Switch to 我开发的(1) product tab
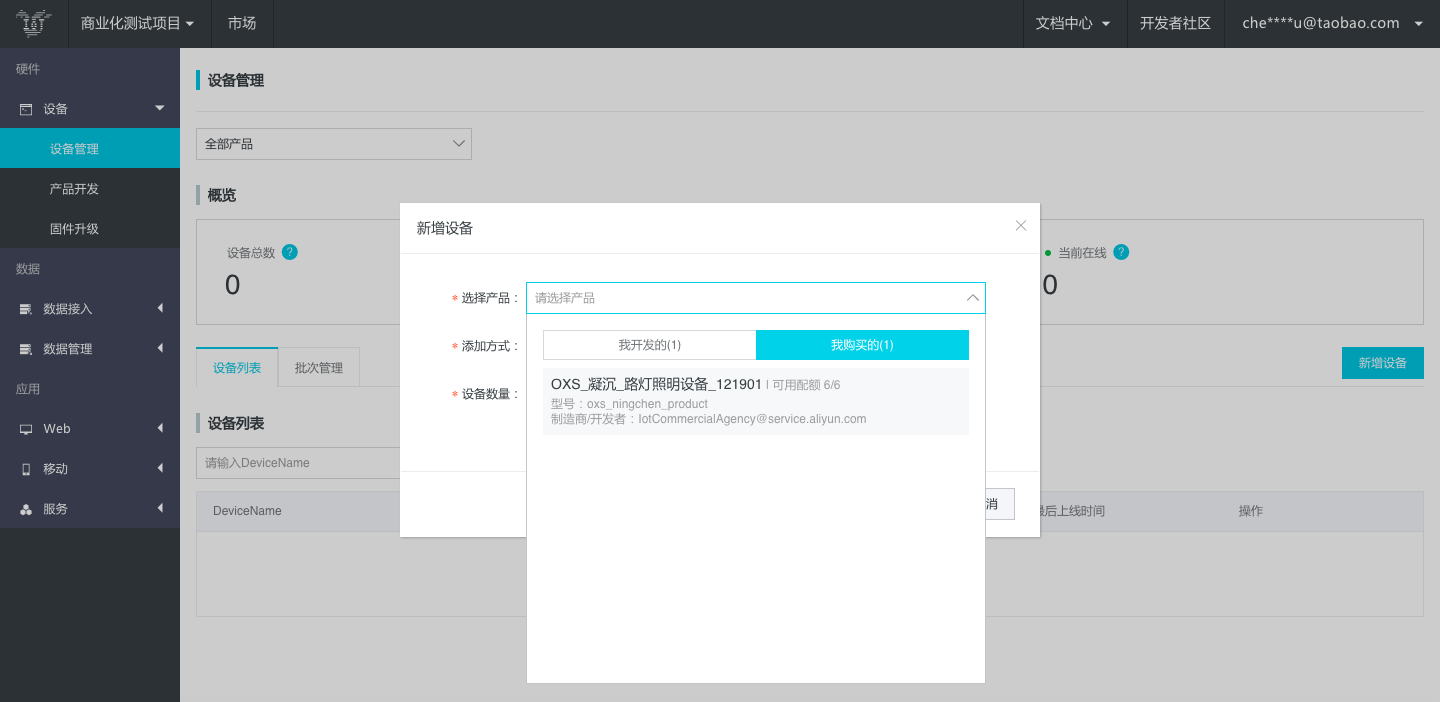Image resolution: width=1440 pixels, height=702 pixels. point(649,345)
